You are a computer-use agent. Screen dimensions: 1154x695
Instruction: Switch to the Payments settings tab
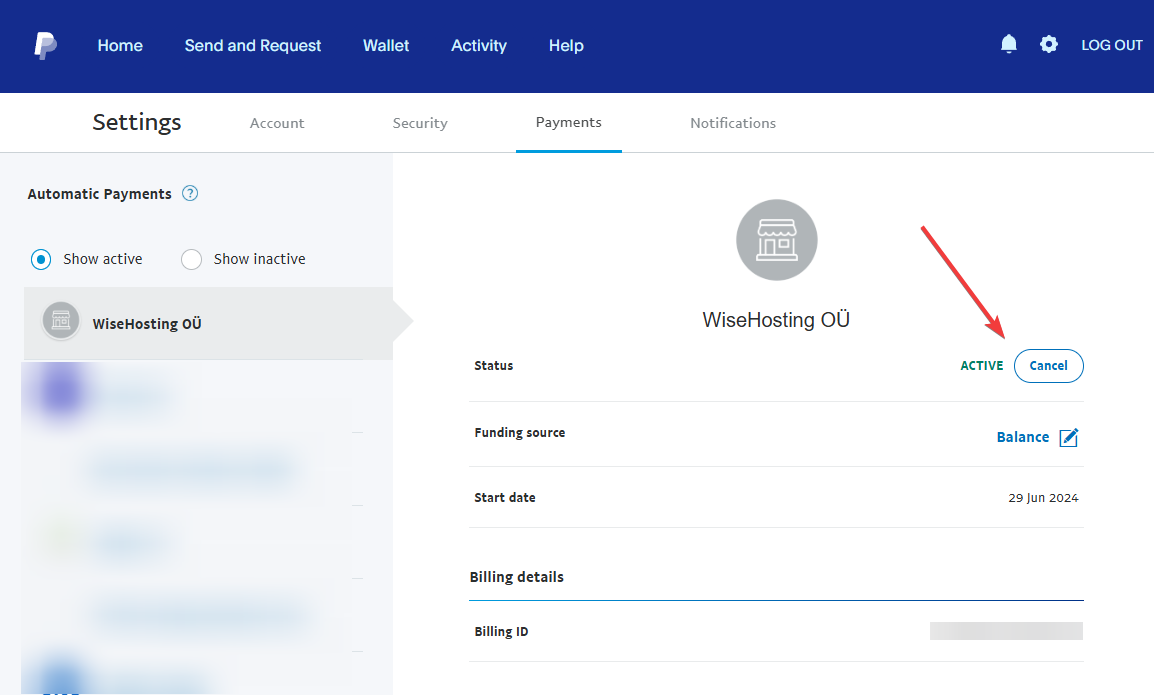[x=568, y=122]
